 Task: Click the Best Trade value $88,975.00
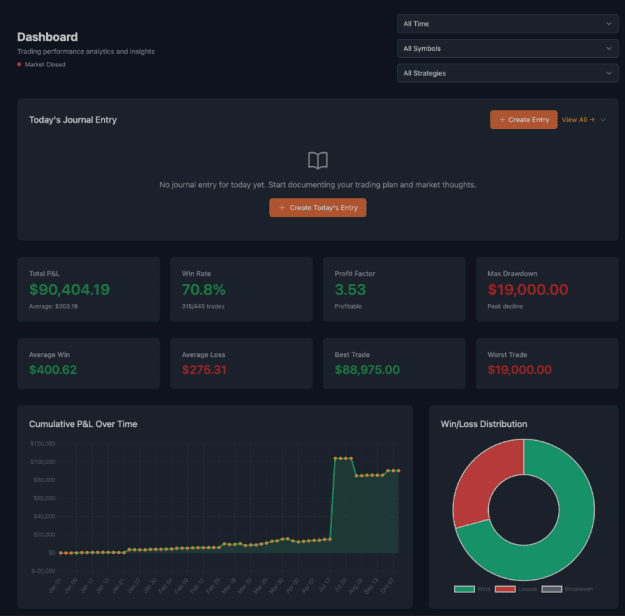pos(367,370)
